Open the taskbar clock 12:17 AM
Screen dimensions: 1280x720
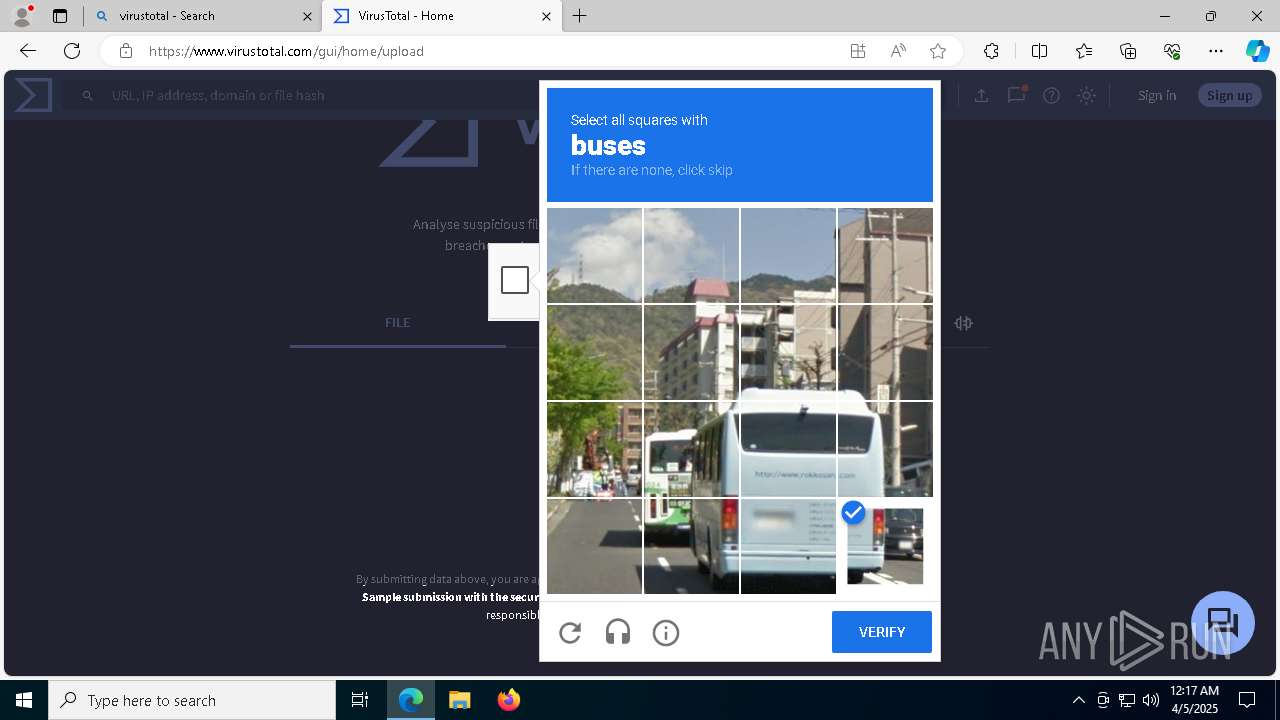click(1194, 700)
